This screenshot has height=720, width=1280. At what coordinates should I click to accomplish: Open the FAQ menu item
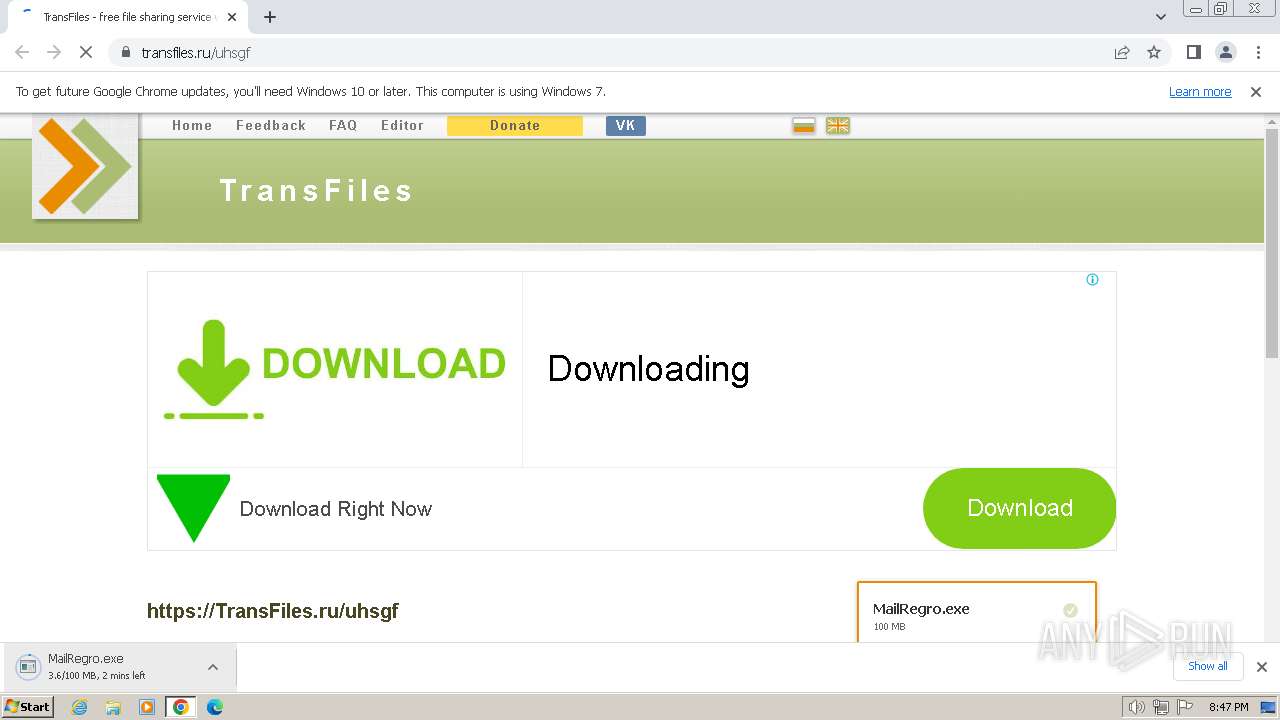343,125
